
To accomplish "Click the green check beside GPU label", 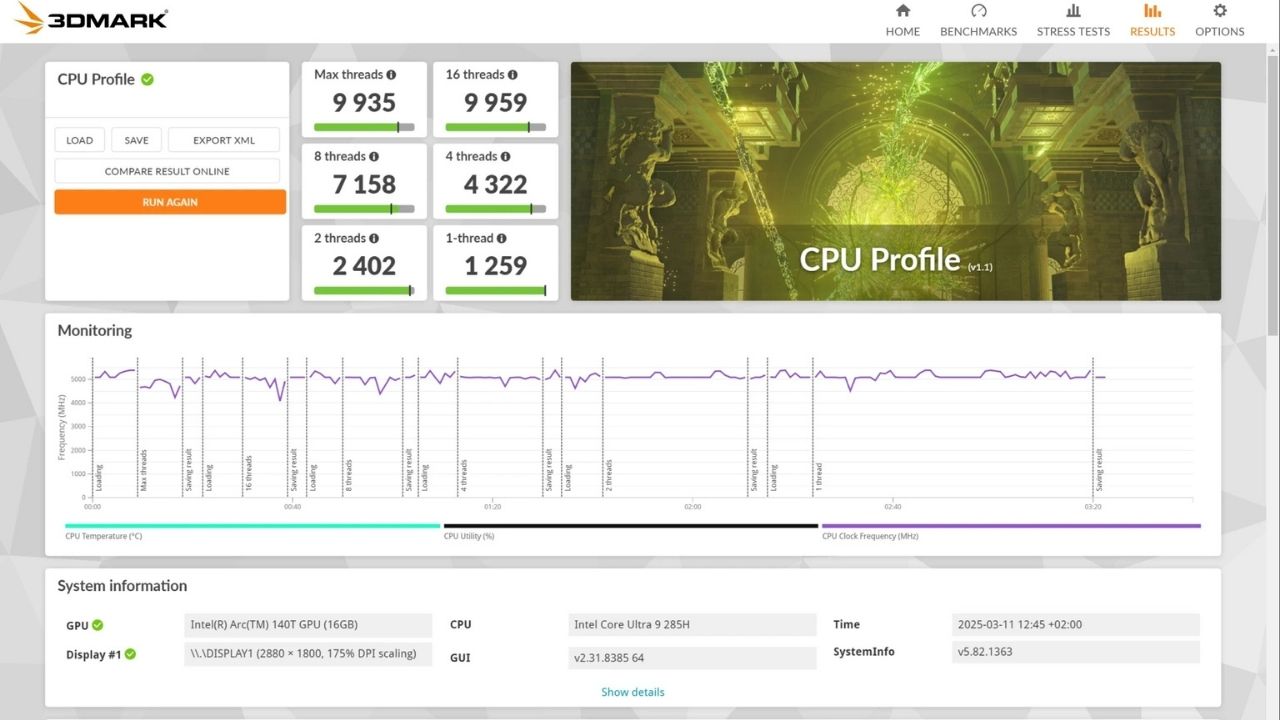I will pyautogui.click(x=98, y=625).
